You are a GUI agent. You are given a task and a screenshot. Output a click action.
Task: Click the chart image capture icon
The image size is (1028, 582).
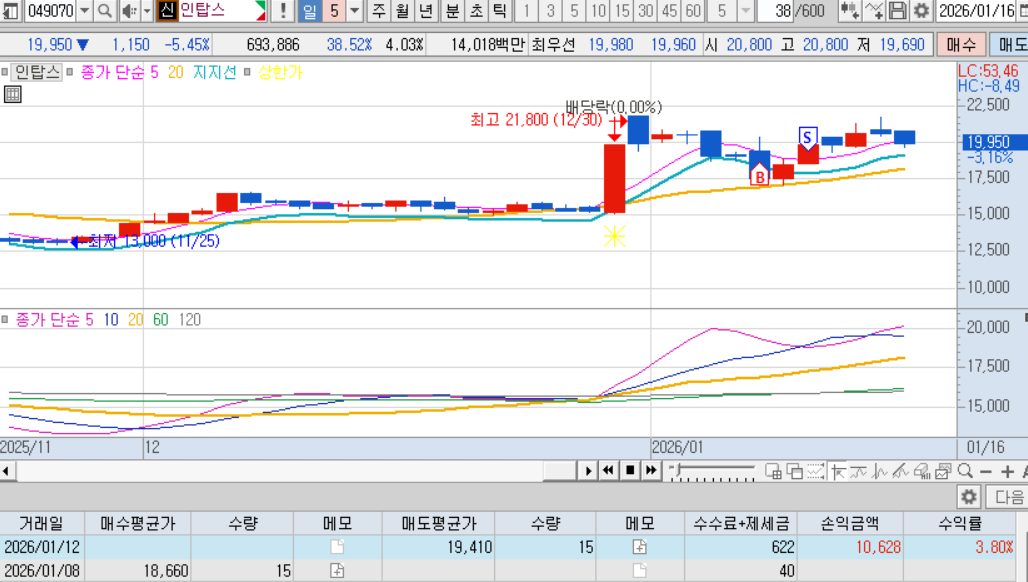point(943,471)
